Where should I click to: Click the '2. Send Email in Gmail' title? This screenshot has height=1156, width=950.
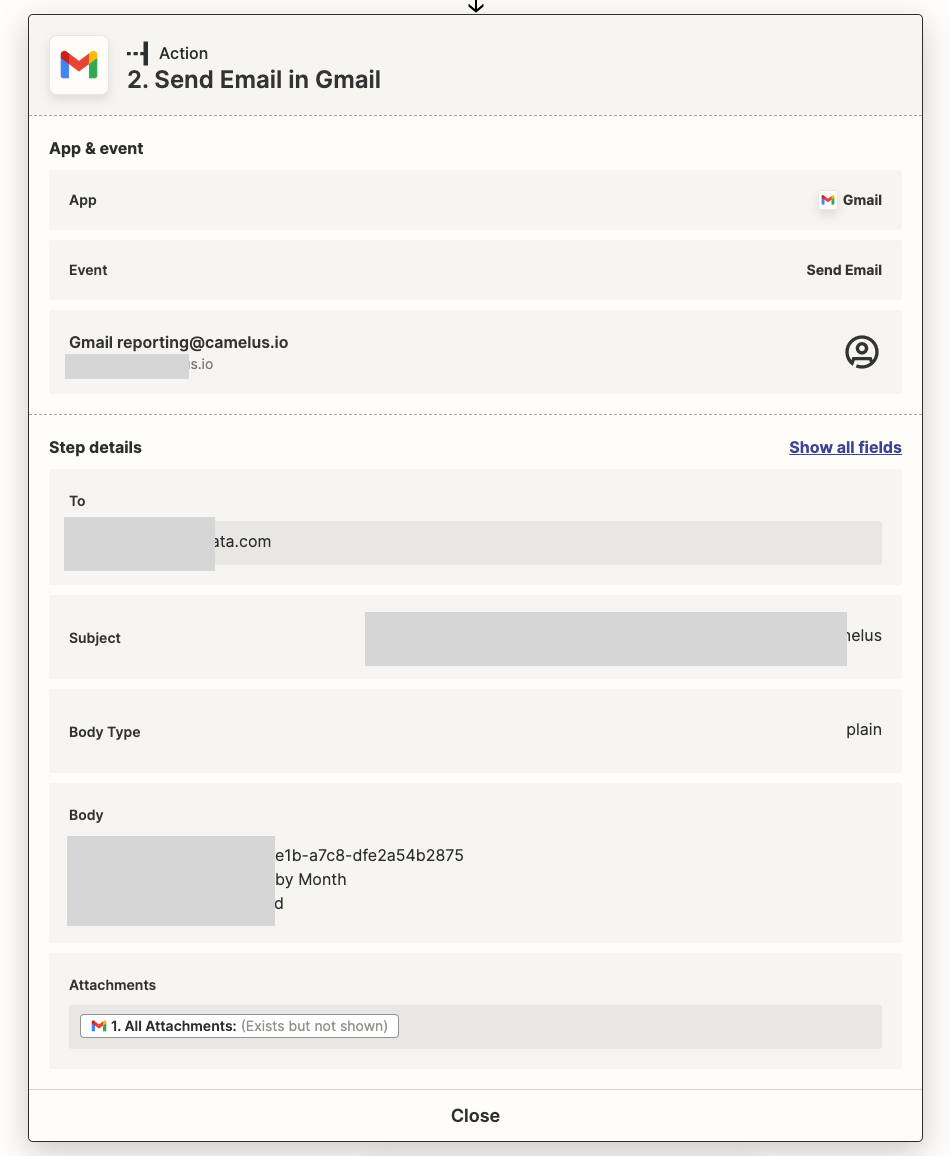254,80
